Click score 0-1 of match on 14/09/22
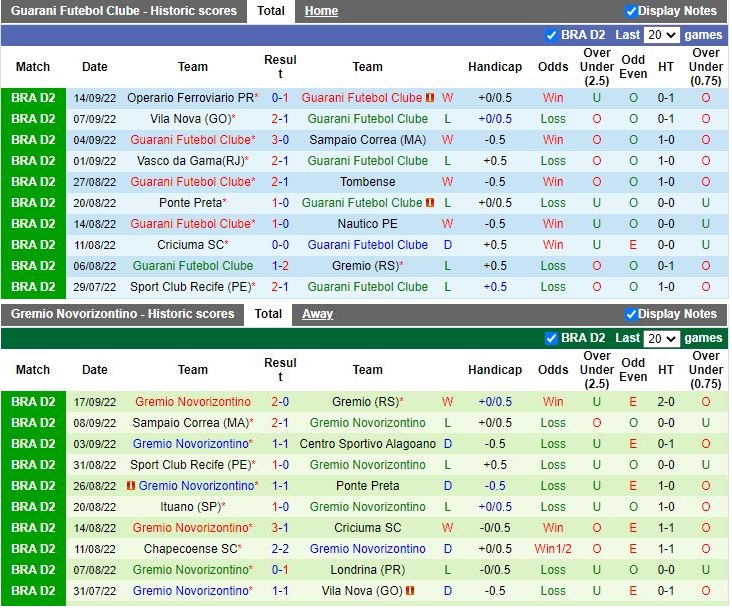 pyautogui.click(x=280, y=98)
